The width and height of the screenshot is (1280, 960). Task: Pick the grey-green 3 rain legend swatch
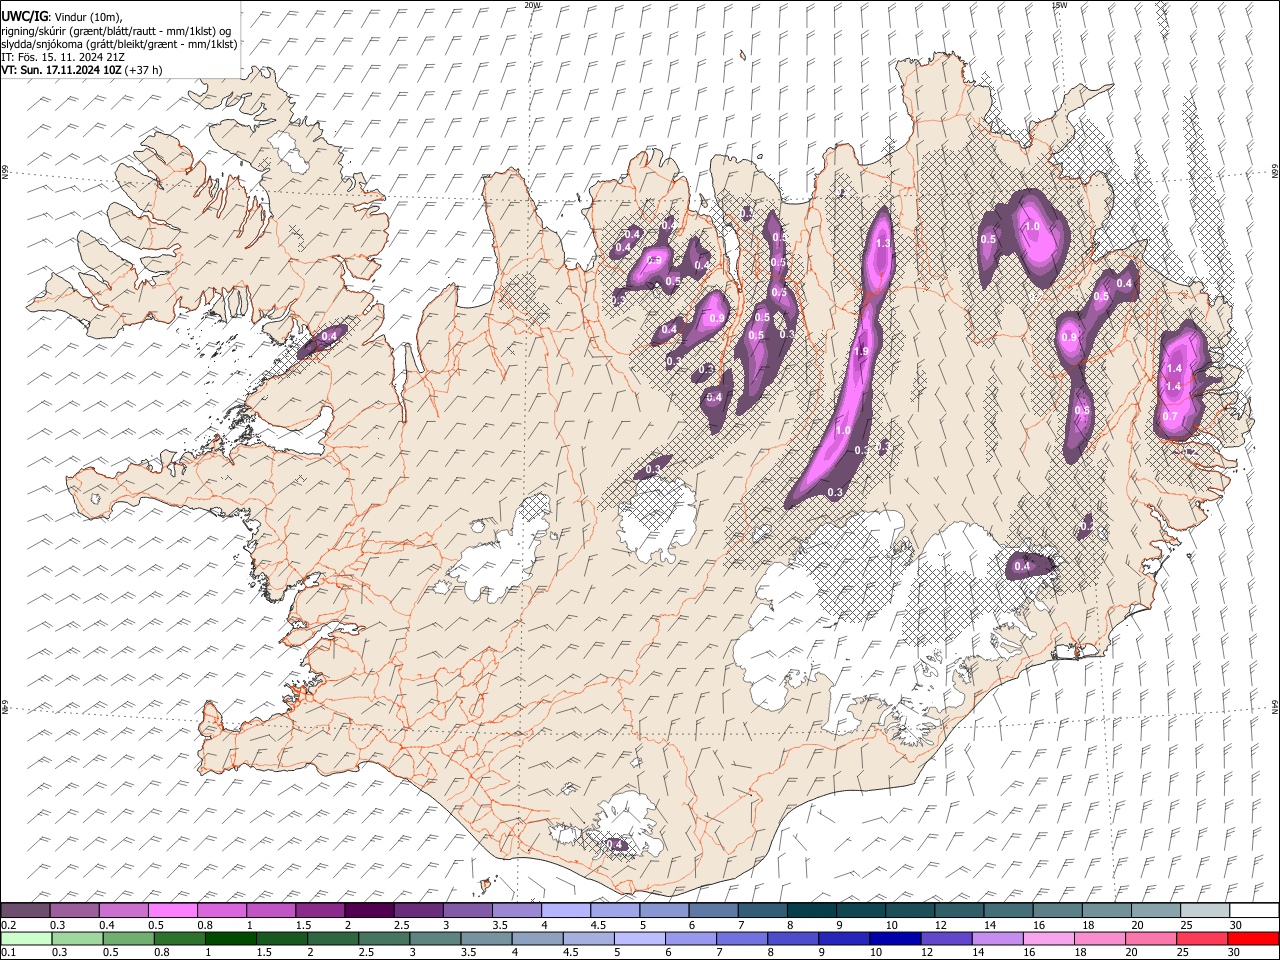click(x=435, y=938)
